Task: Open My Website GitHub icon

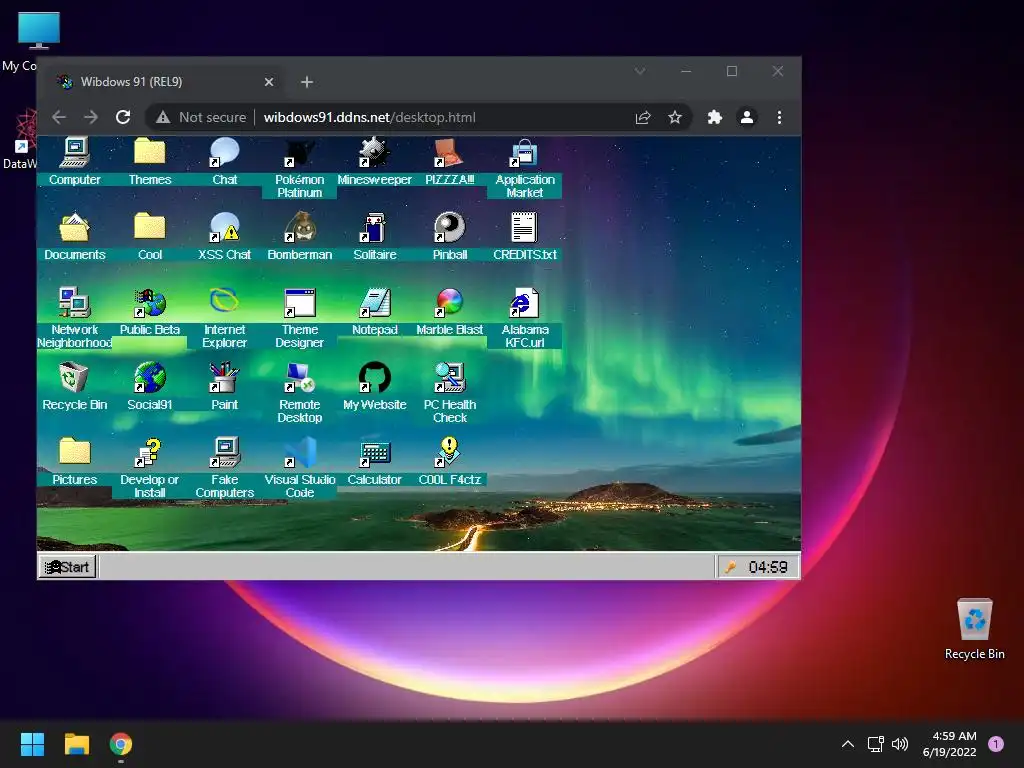Action: pos(375,387)
